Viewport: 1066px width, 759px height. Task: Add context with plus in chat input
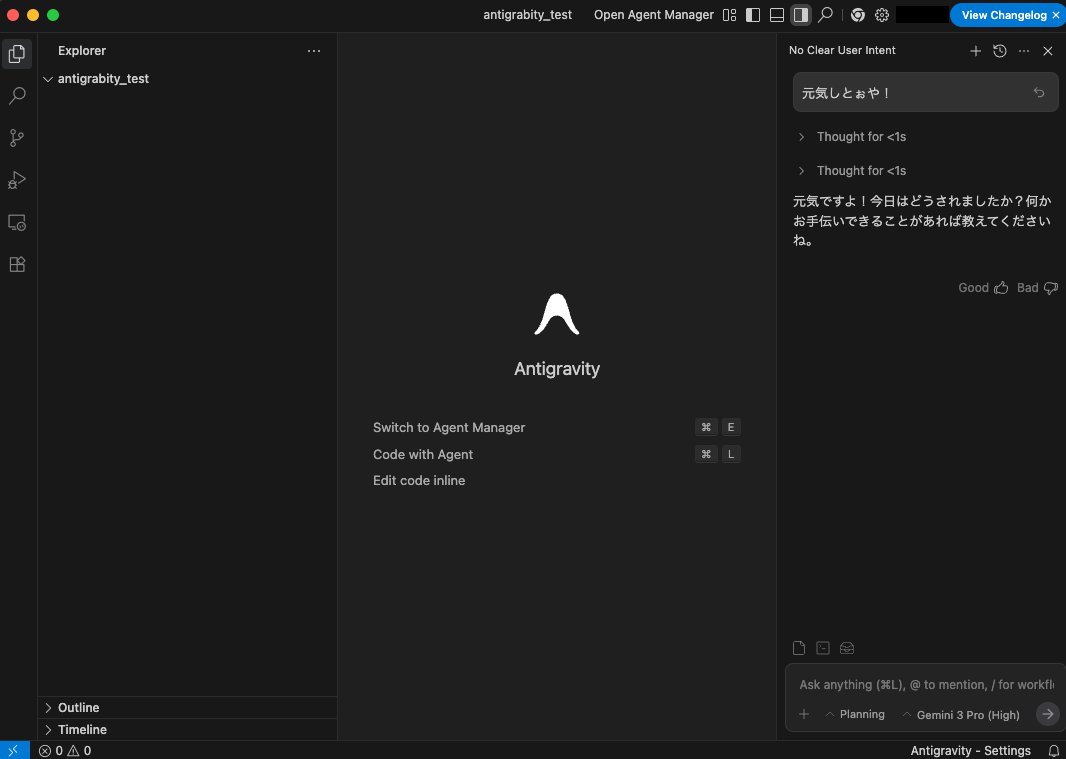(804, 714)
